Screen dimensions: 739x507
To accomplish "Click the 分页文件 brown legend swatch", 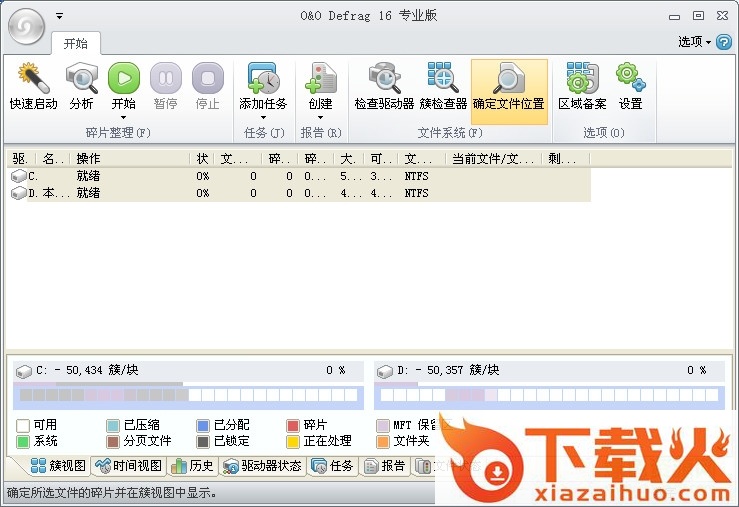I will 113,442.
